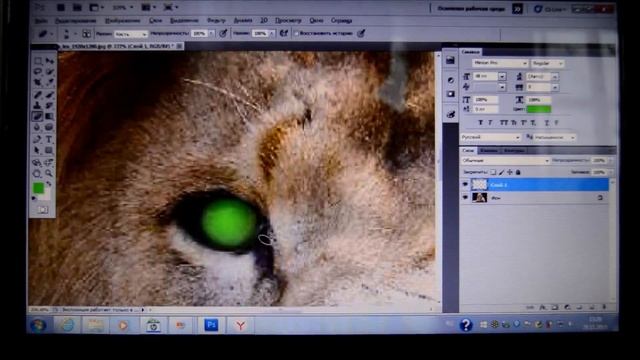The width and height of the screenshot is (640, 360).
Task: Open the 'Обычные' blend mode dropdown
Action: point(505,161)
